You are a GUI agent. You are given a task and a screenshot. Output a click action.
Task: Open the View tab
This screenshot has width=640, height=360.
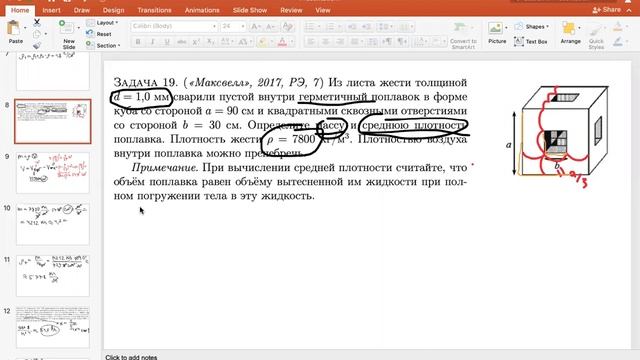(322, 10)
